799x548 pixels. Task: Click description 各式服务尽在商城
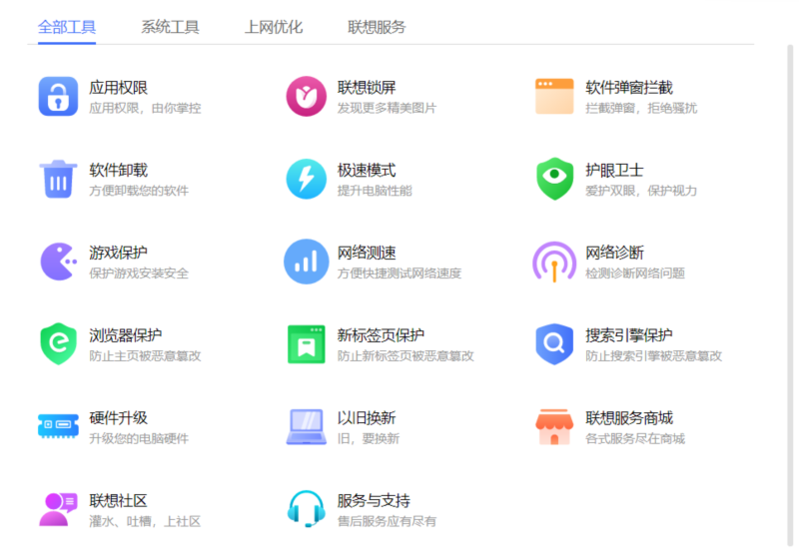[x=635, y=438]
